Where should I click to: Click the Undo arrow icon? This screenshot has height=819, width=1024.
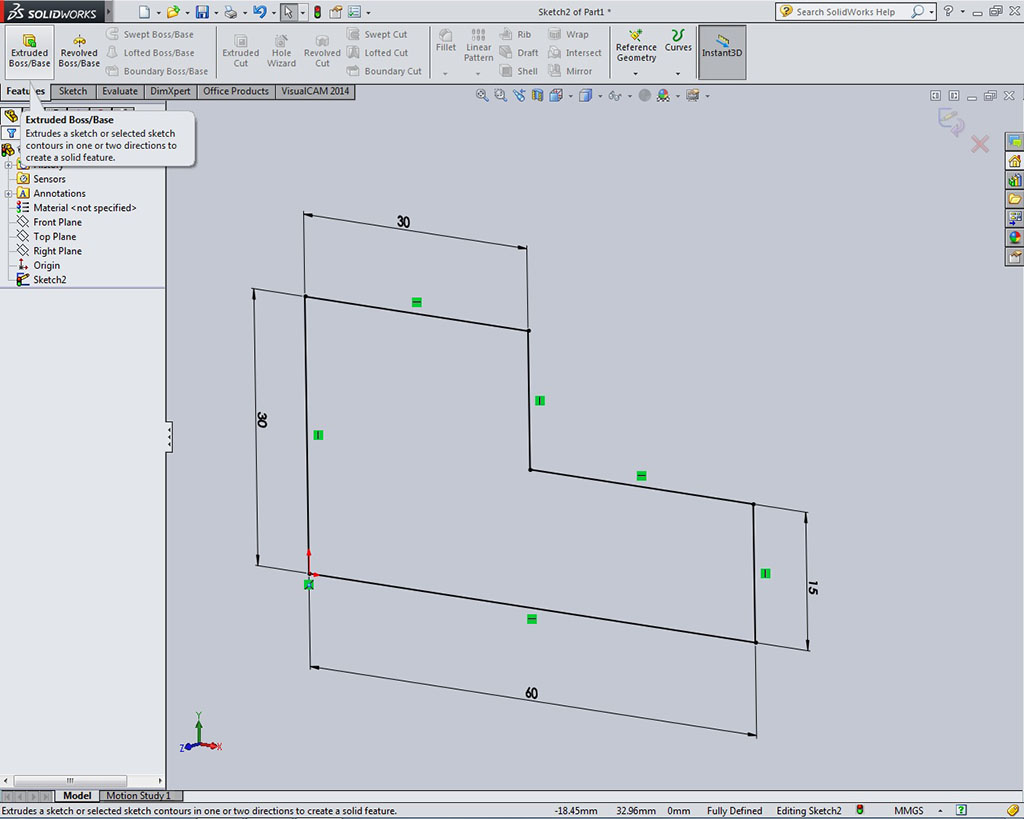[259, 12]
